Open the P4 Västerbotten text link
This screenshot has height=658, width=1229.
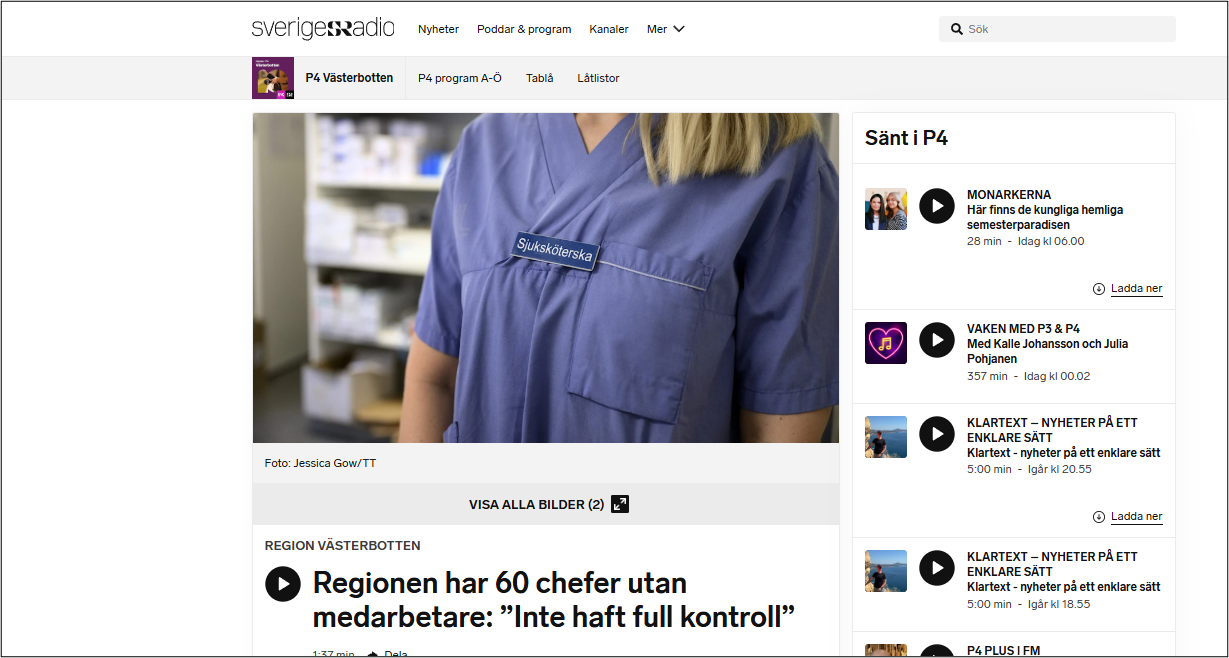pos(349,78)
